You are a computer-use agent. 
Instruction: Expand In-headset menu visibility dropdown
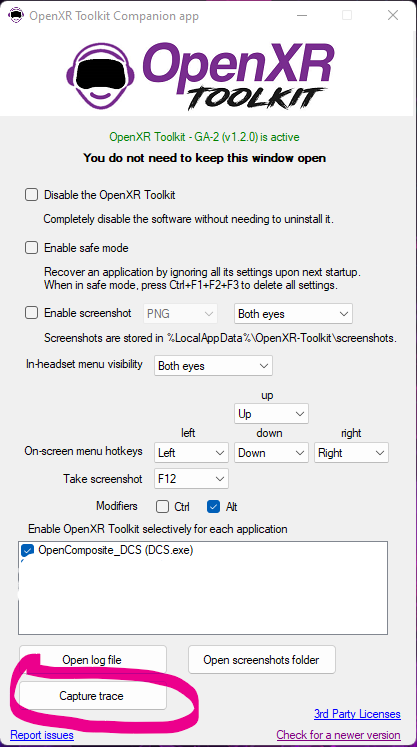(214, 366)
